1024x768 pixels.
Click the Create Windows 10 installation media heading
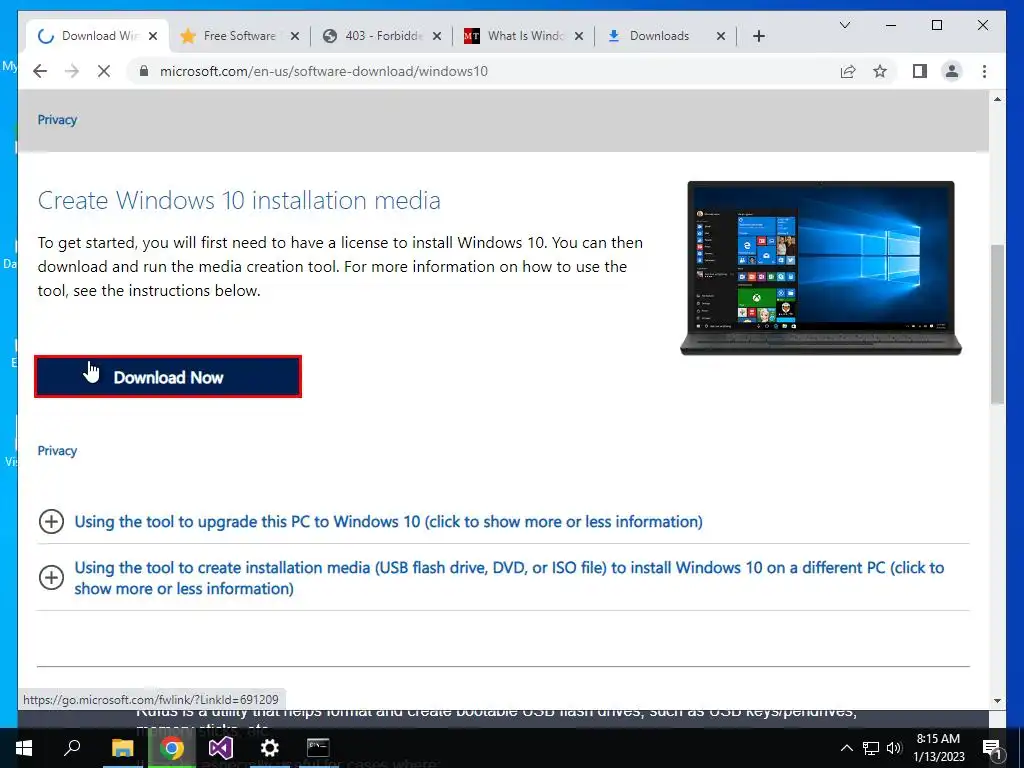click(239, 200)
